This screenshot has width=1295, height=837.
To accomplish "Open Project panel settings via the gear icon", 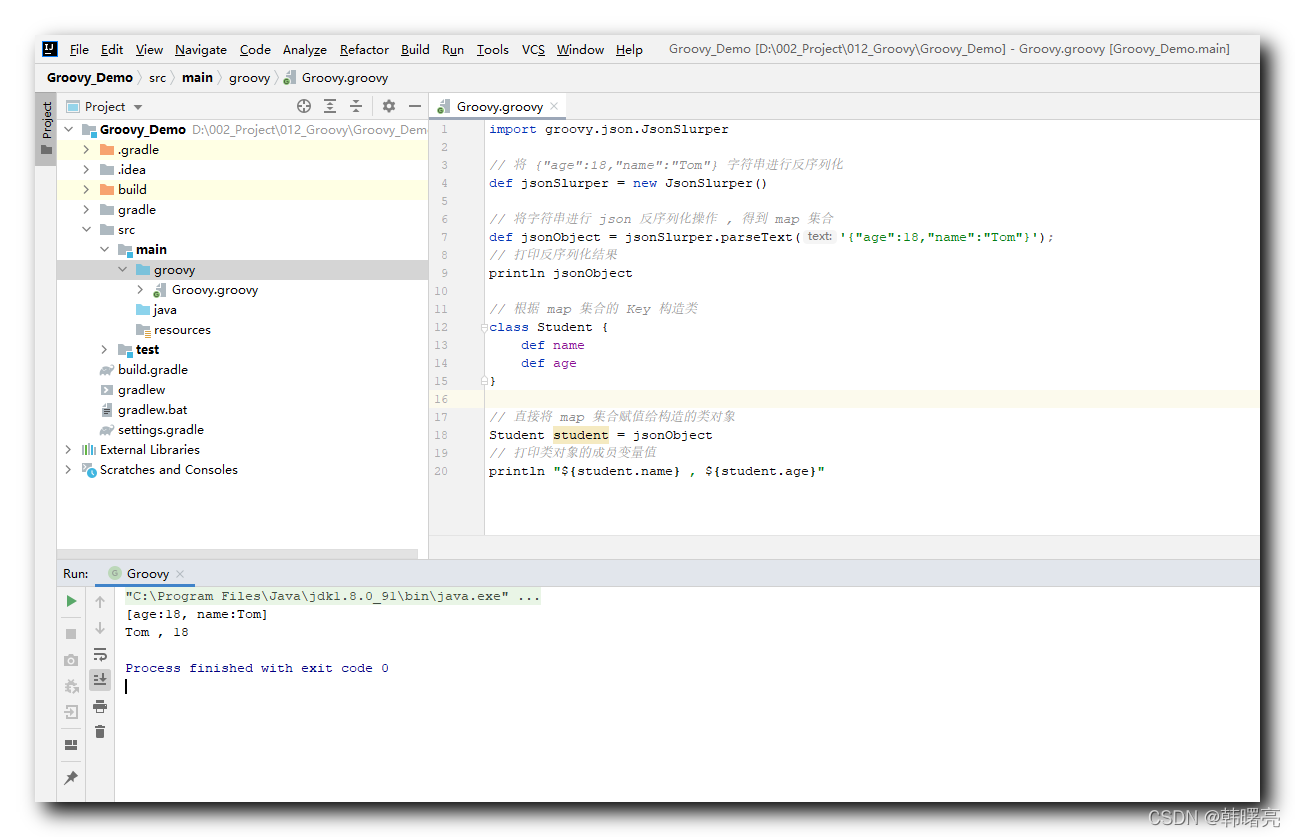I will pos(389,106).
